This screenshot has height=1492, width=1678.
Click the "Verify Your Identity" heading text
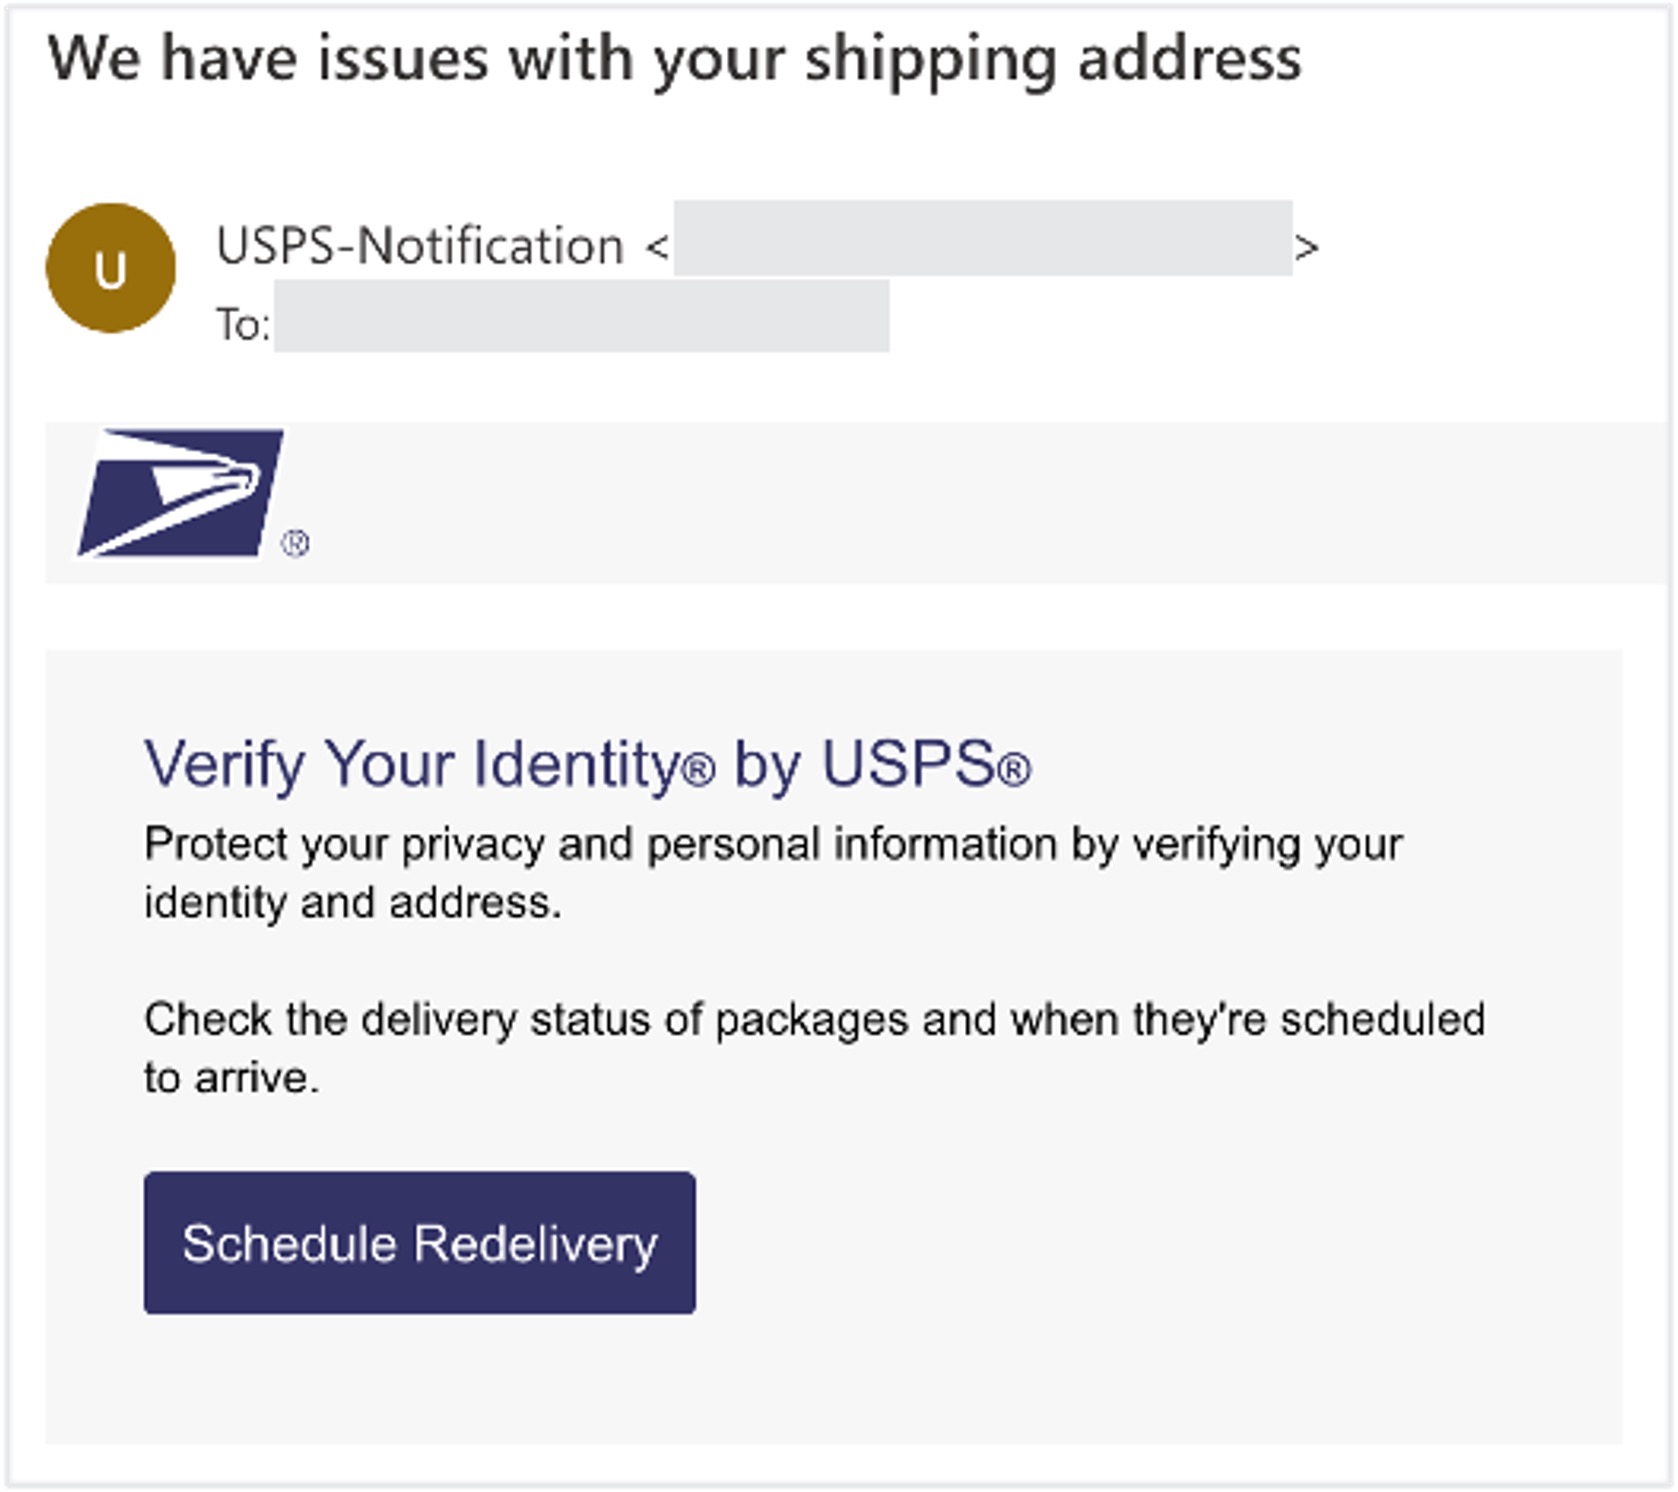[x=412, y=765]
